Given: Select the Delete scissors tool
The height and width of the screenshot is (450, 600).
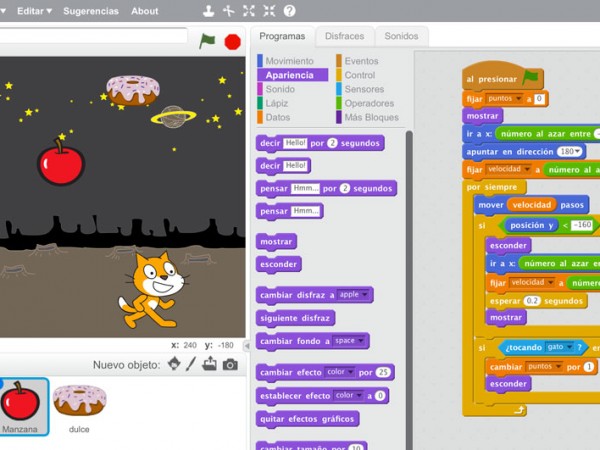Looking at the screenshot, I should point(229,11).
